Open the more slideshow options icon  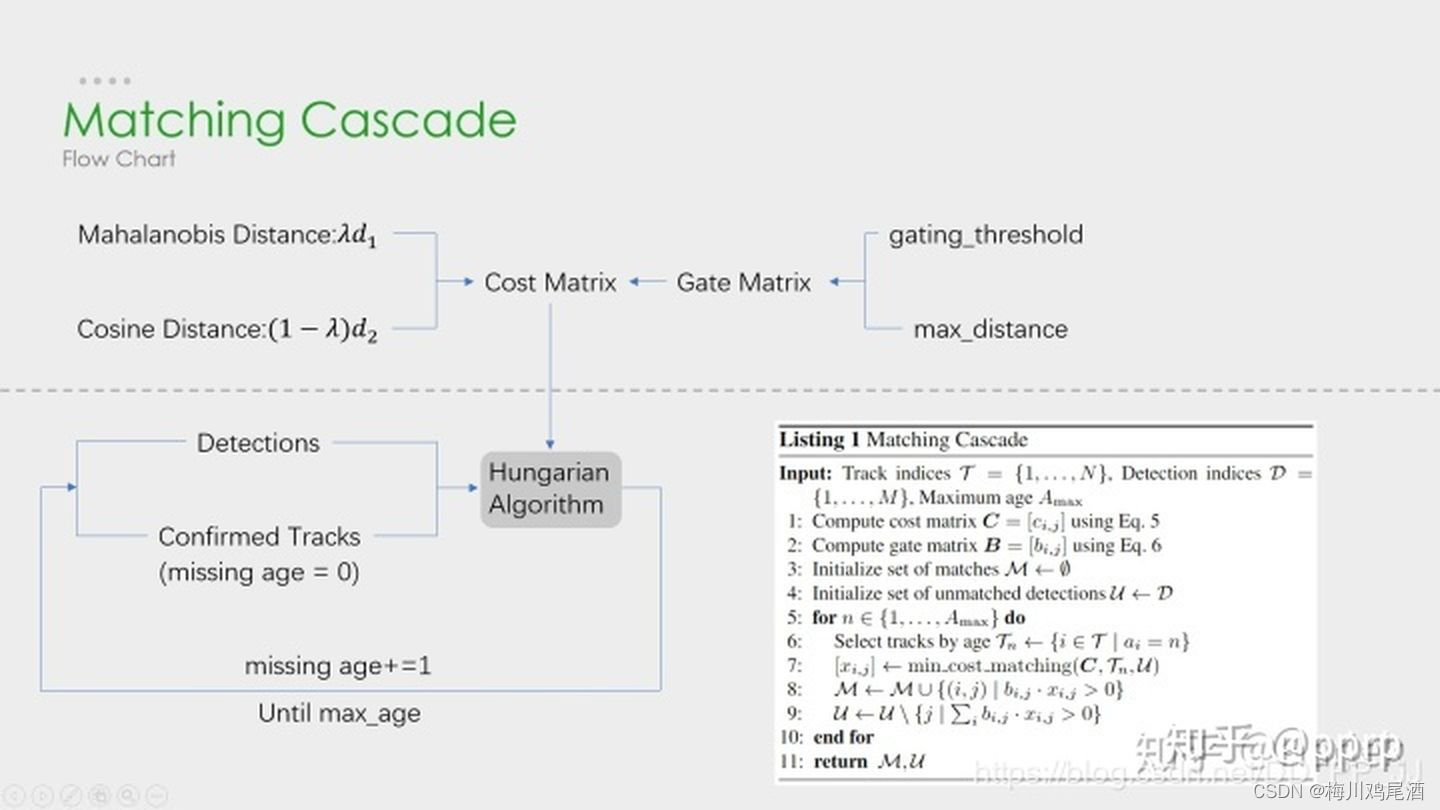point(157,796)
